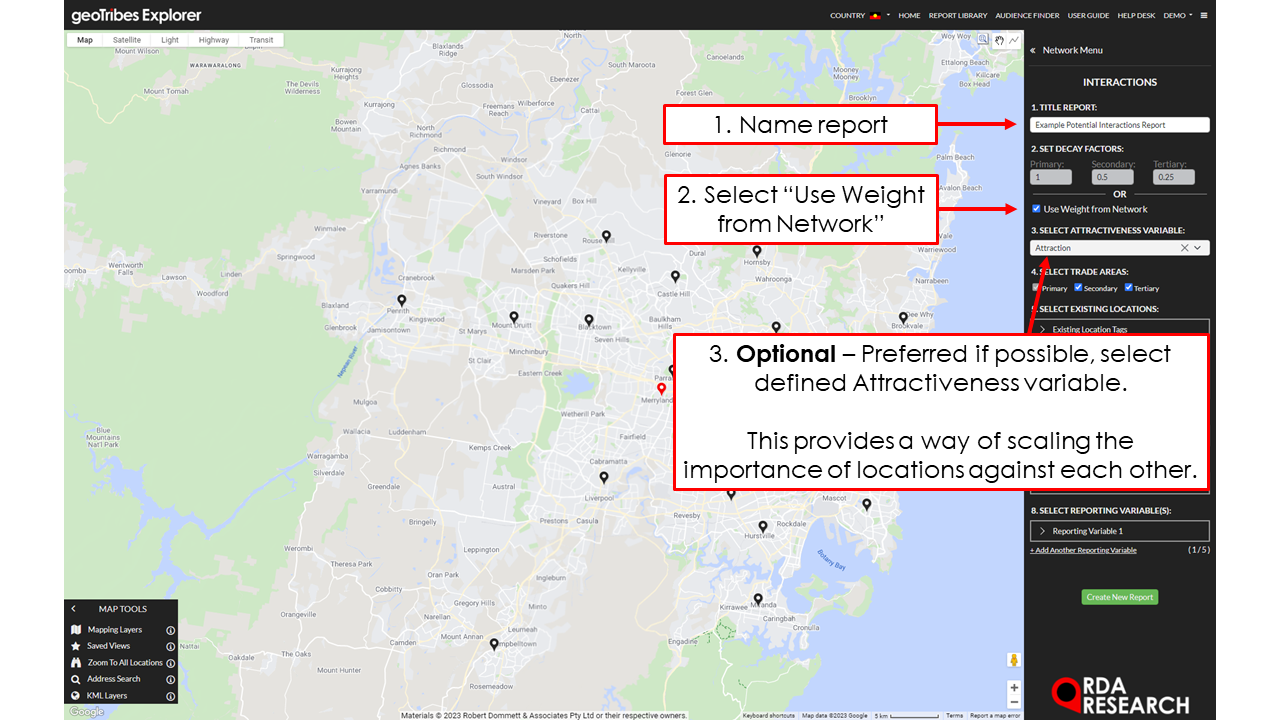Click the Primary decay factor field
1280x720 pixels.
[1051, 177]
